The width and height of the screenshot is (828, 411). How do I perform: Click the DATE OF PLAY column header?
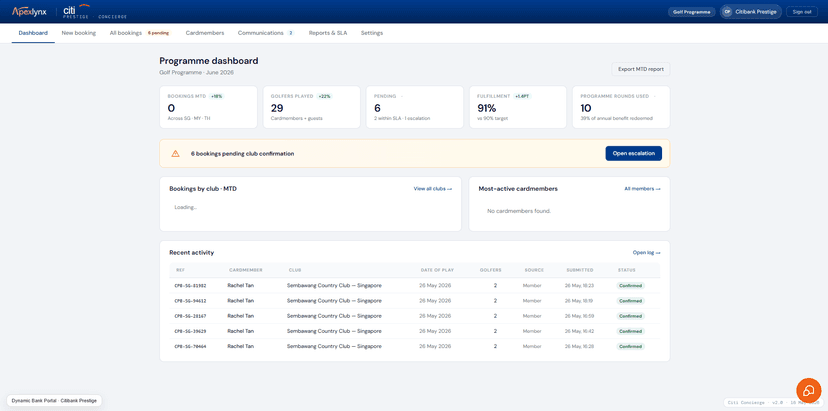click(x=437, y=270)
